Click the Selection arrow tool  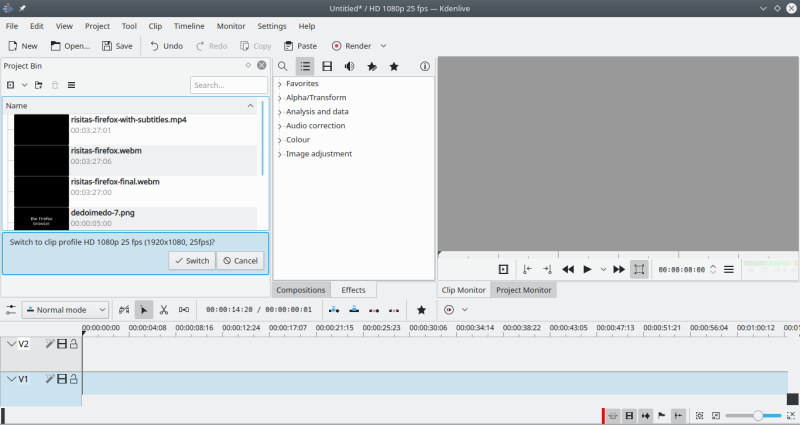click(144, 310)
